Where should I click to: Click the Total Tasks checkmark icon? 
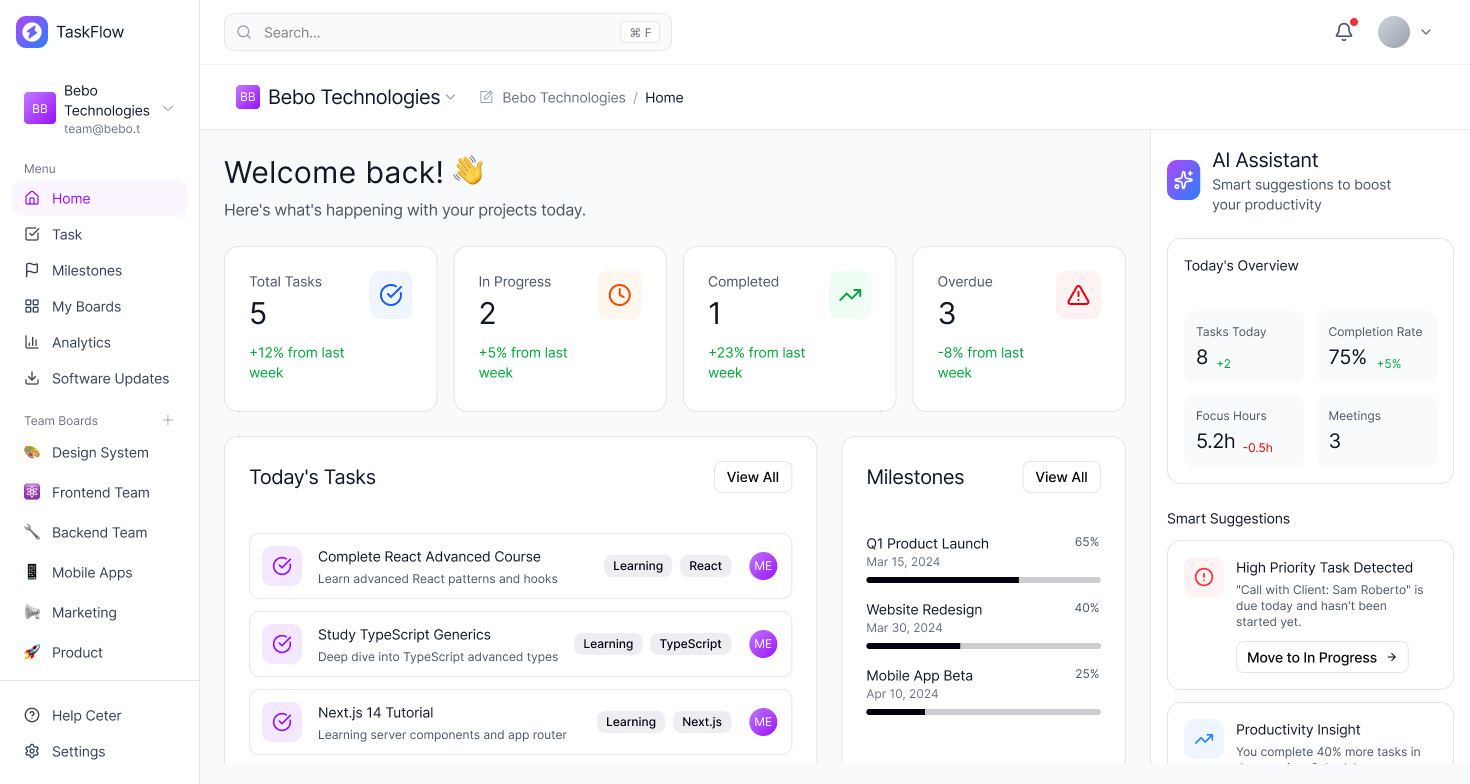coord(390,295)
